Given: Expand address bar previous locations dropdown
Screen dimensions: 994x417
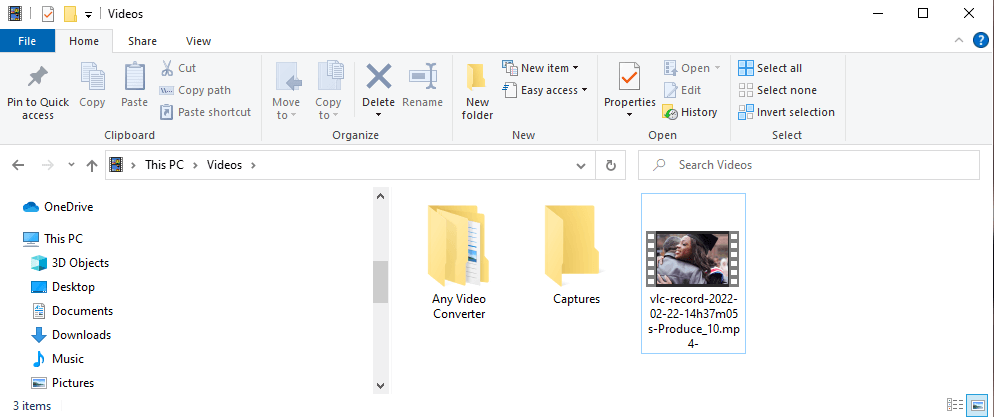Looking at the screenshot, I should [581, 165].
